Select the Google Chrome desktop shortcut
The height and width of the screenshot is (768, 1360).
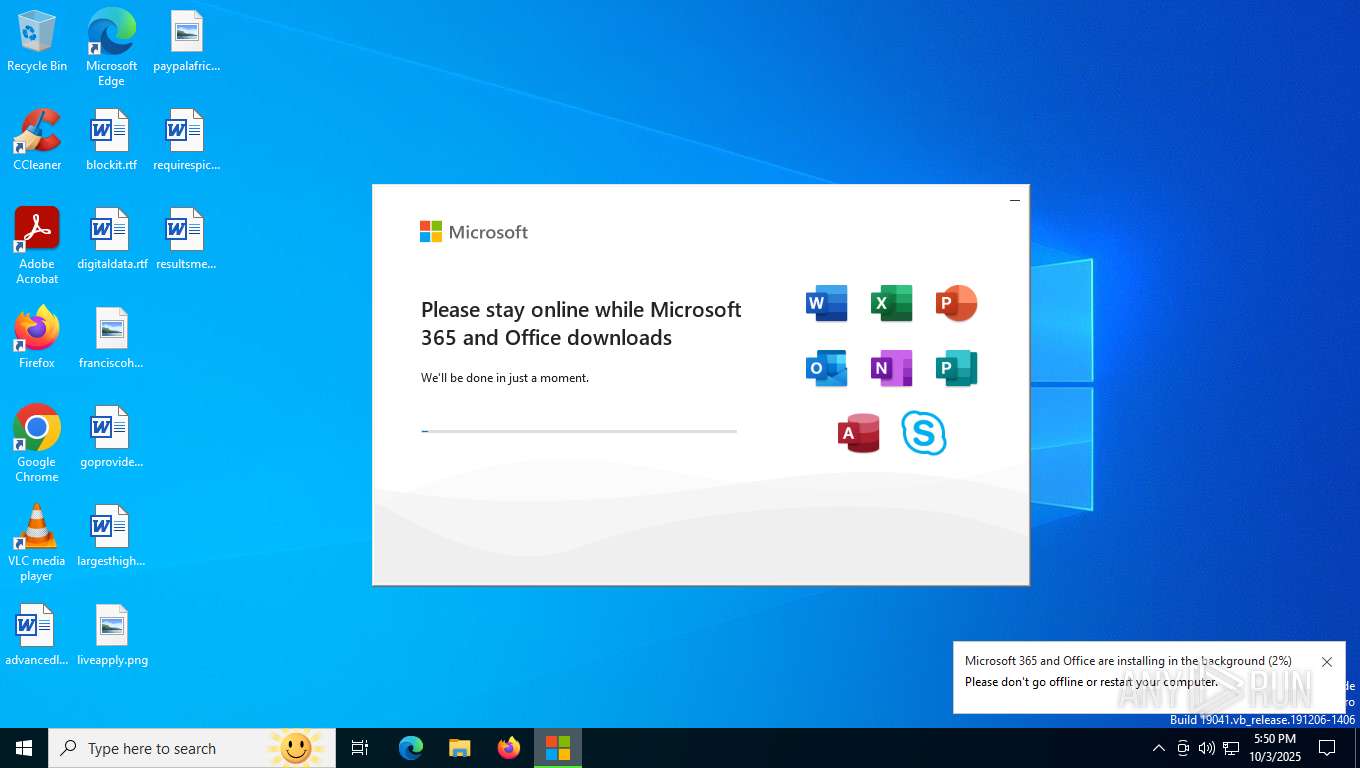pyautogui.click(x=37, y=444)
